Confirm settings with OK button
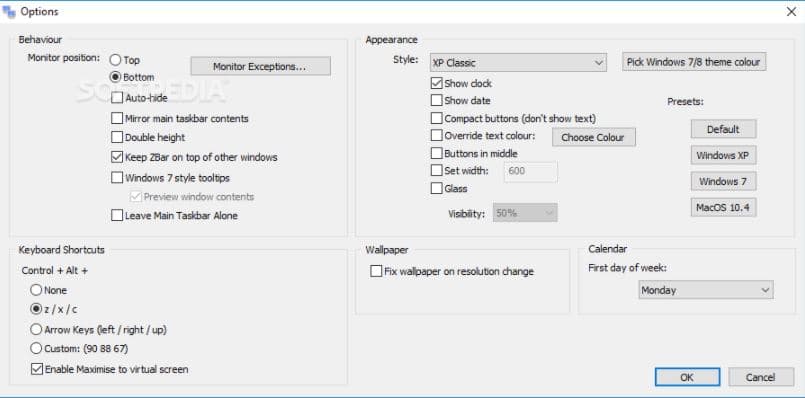Screen dimensions: 805x398 pos(687,377)
